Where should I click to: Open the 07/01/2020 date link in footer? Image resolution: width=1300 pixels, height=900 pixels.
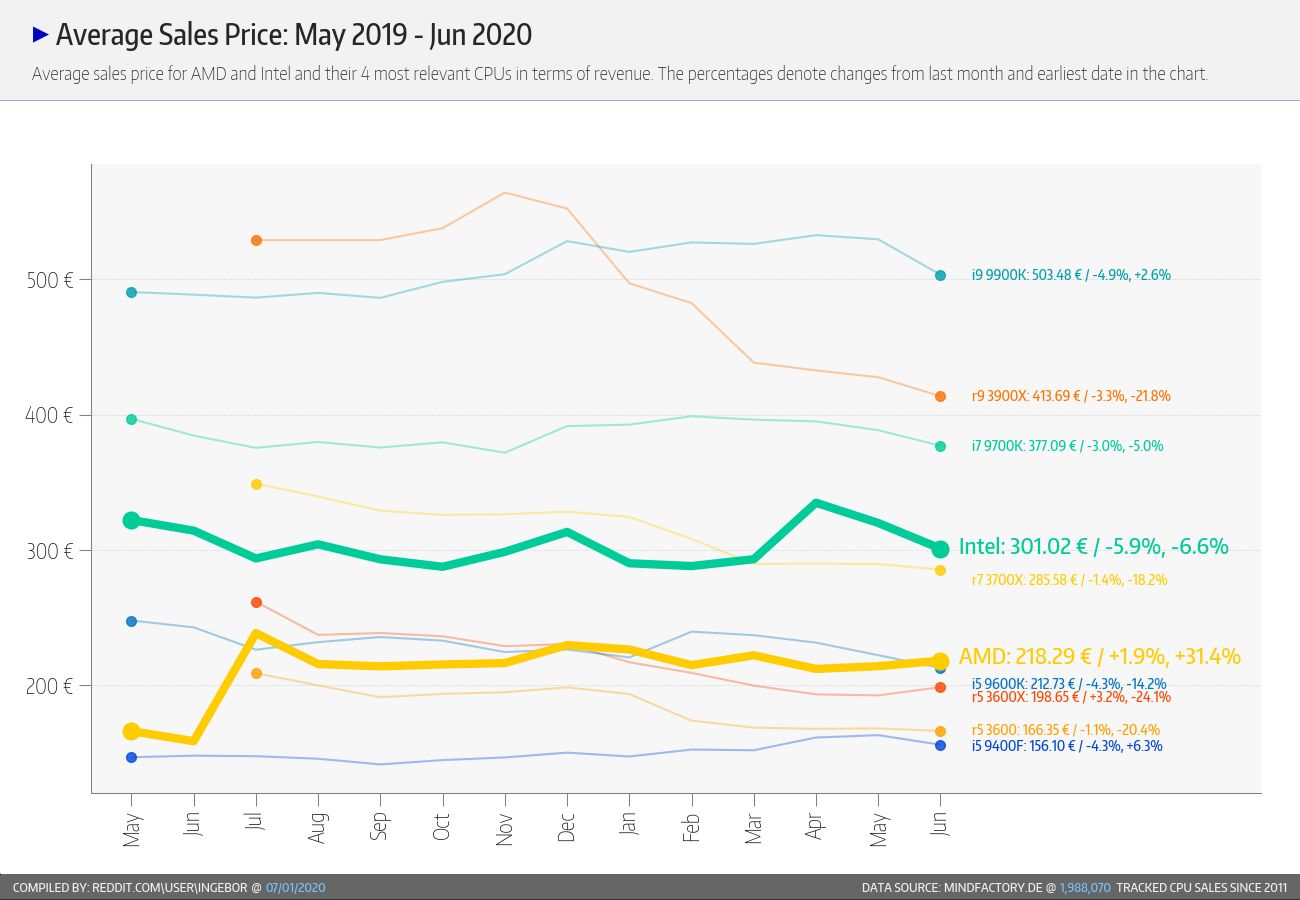pyautogui.click(x=295, y=888)
